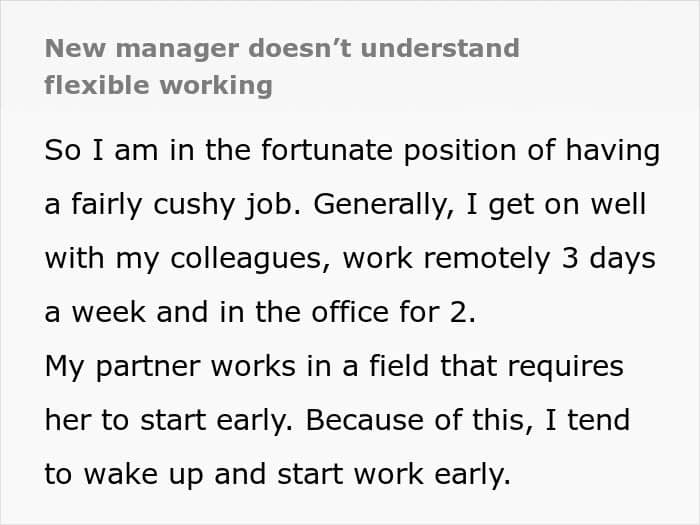Click the phrase "Because of this"
Screen dimensions: 700x525
click(x=412, y=419)
